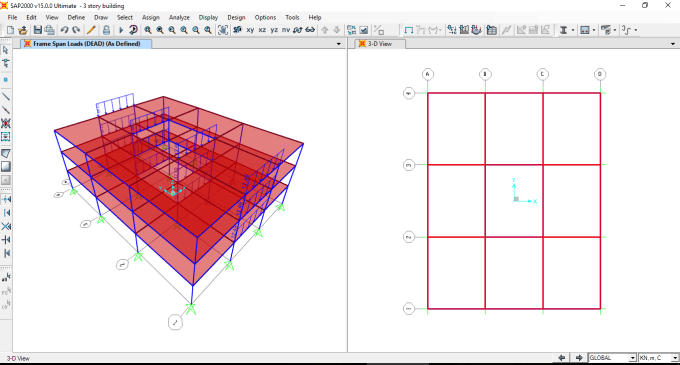680x365 pixels.
Task: Redo the last undone action
Action: 76,30
